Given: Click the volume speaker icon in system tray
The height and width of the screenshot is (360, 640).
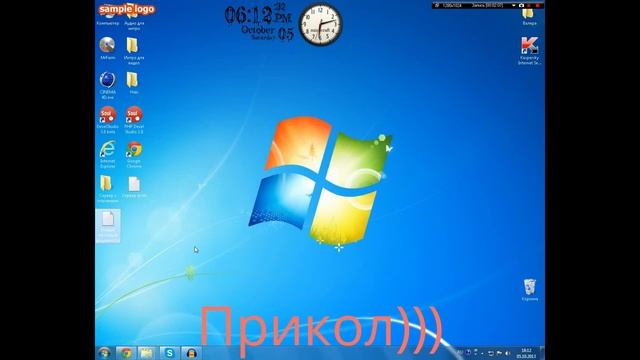Looking at the screenshot, I should point(508,353).
